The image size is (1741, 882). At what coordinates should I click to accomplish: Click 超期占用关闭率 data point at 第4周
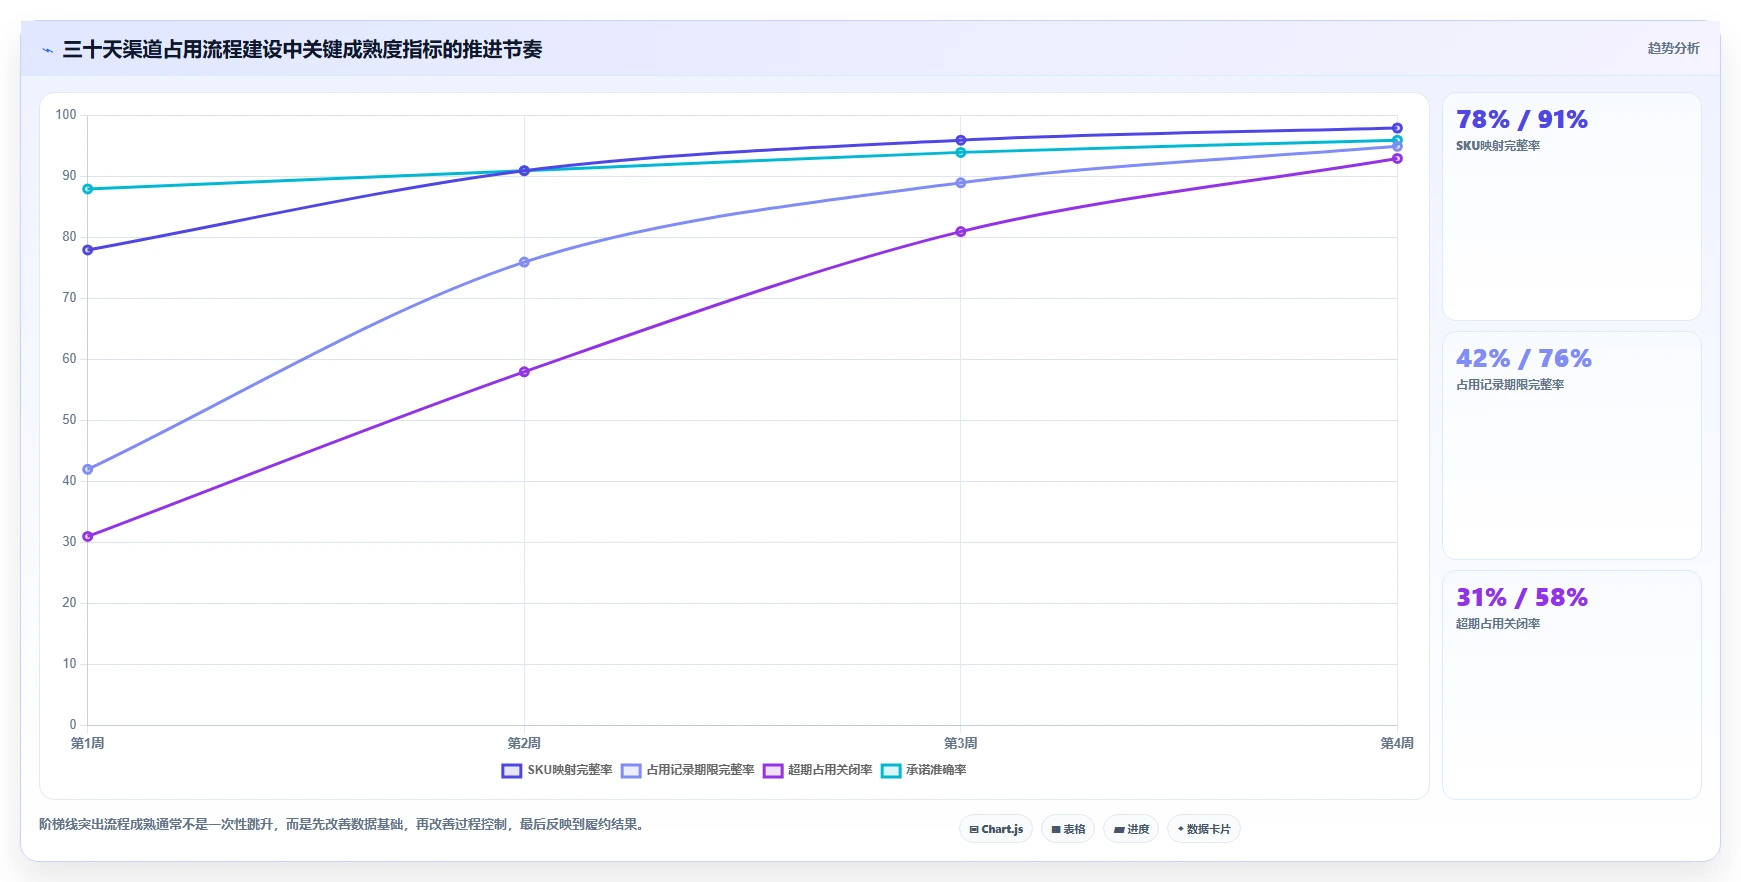1397,158
